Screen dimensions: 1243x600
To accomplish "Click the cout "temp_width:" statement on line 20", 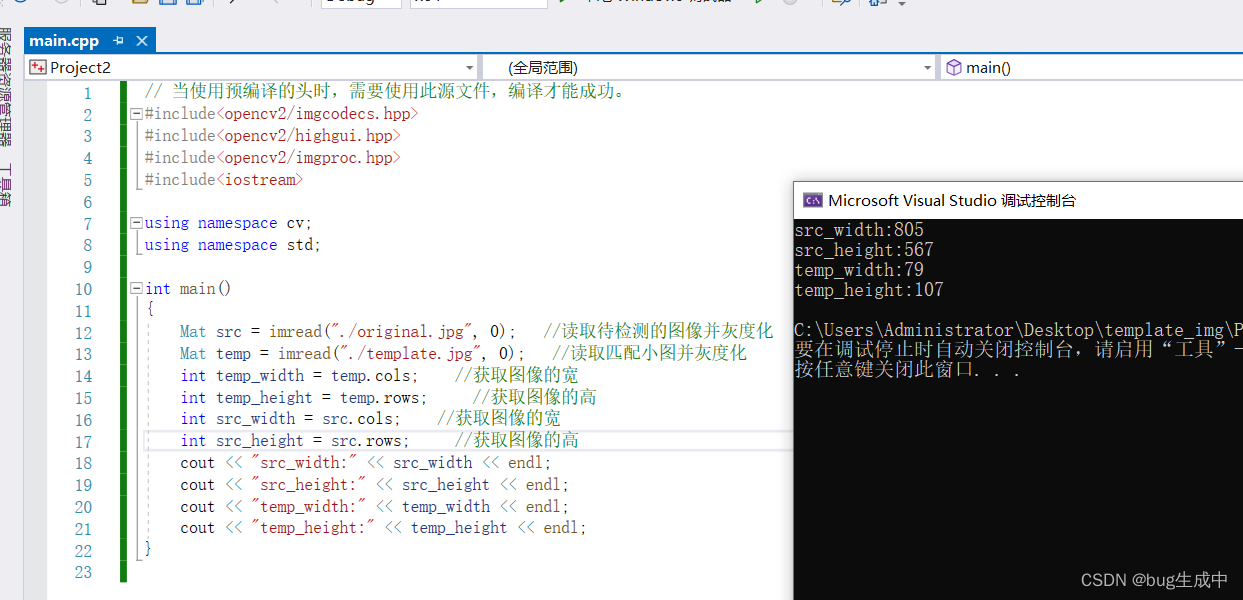I will 375,507.
